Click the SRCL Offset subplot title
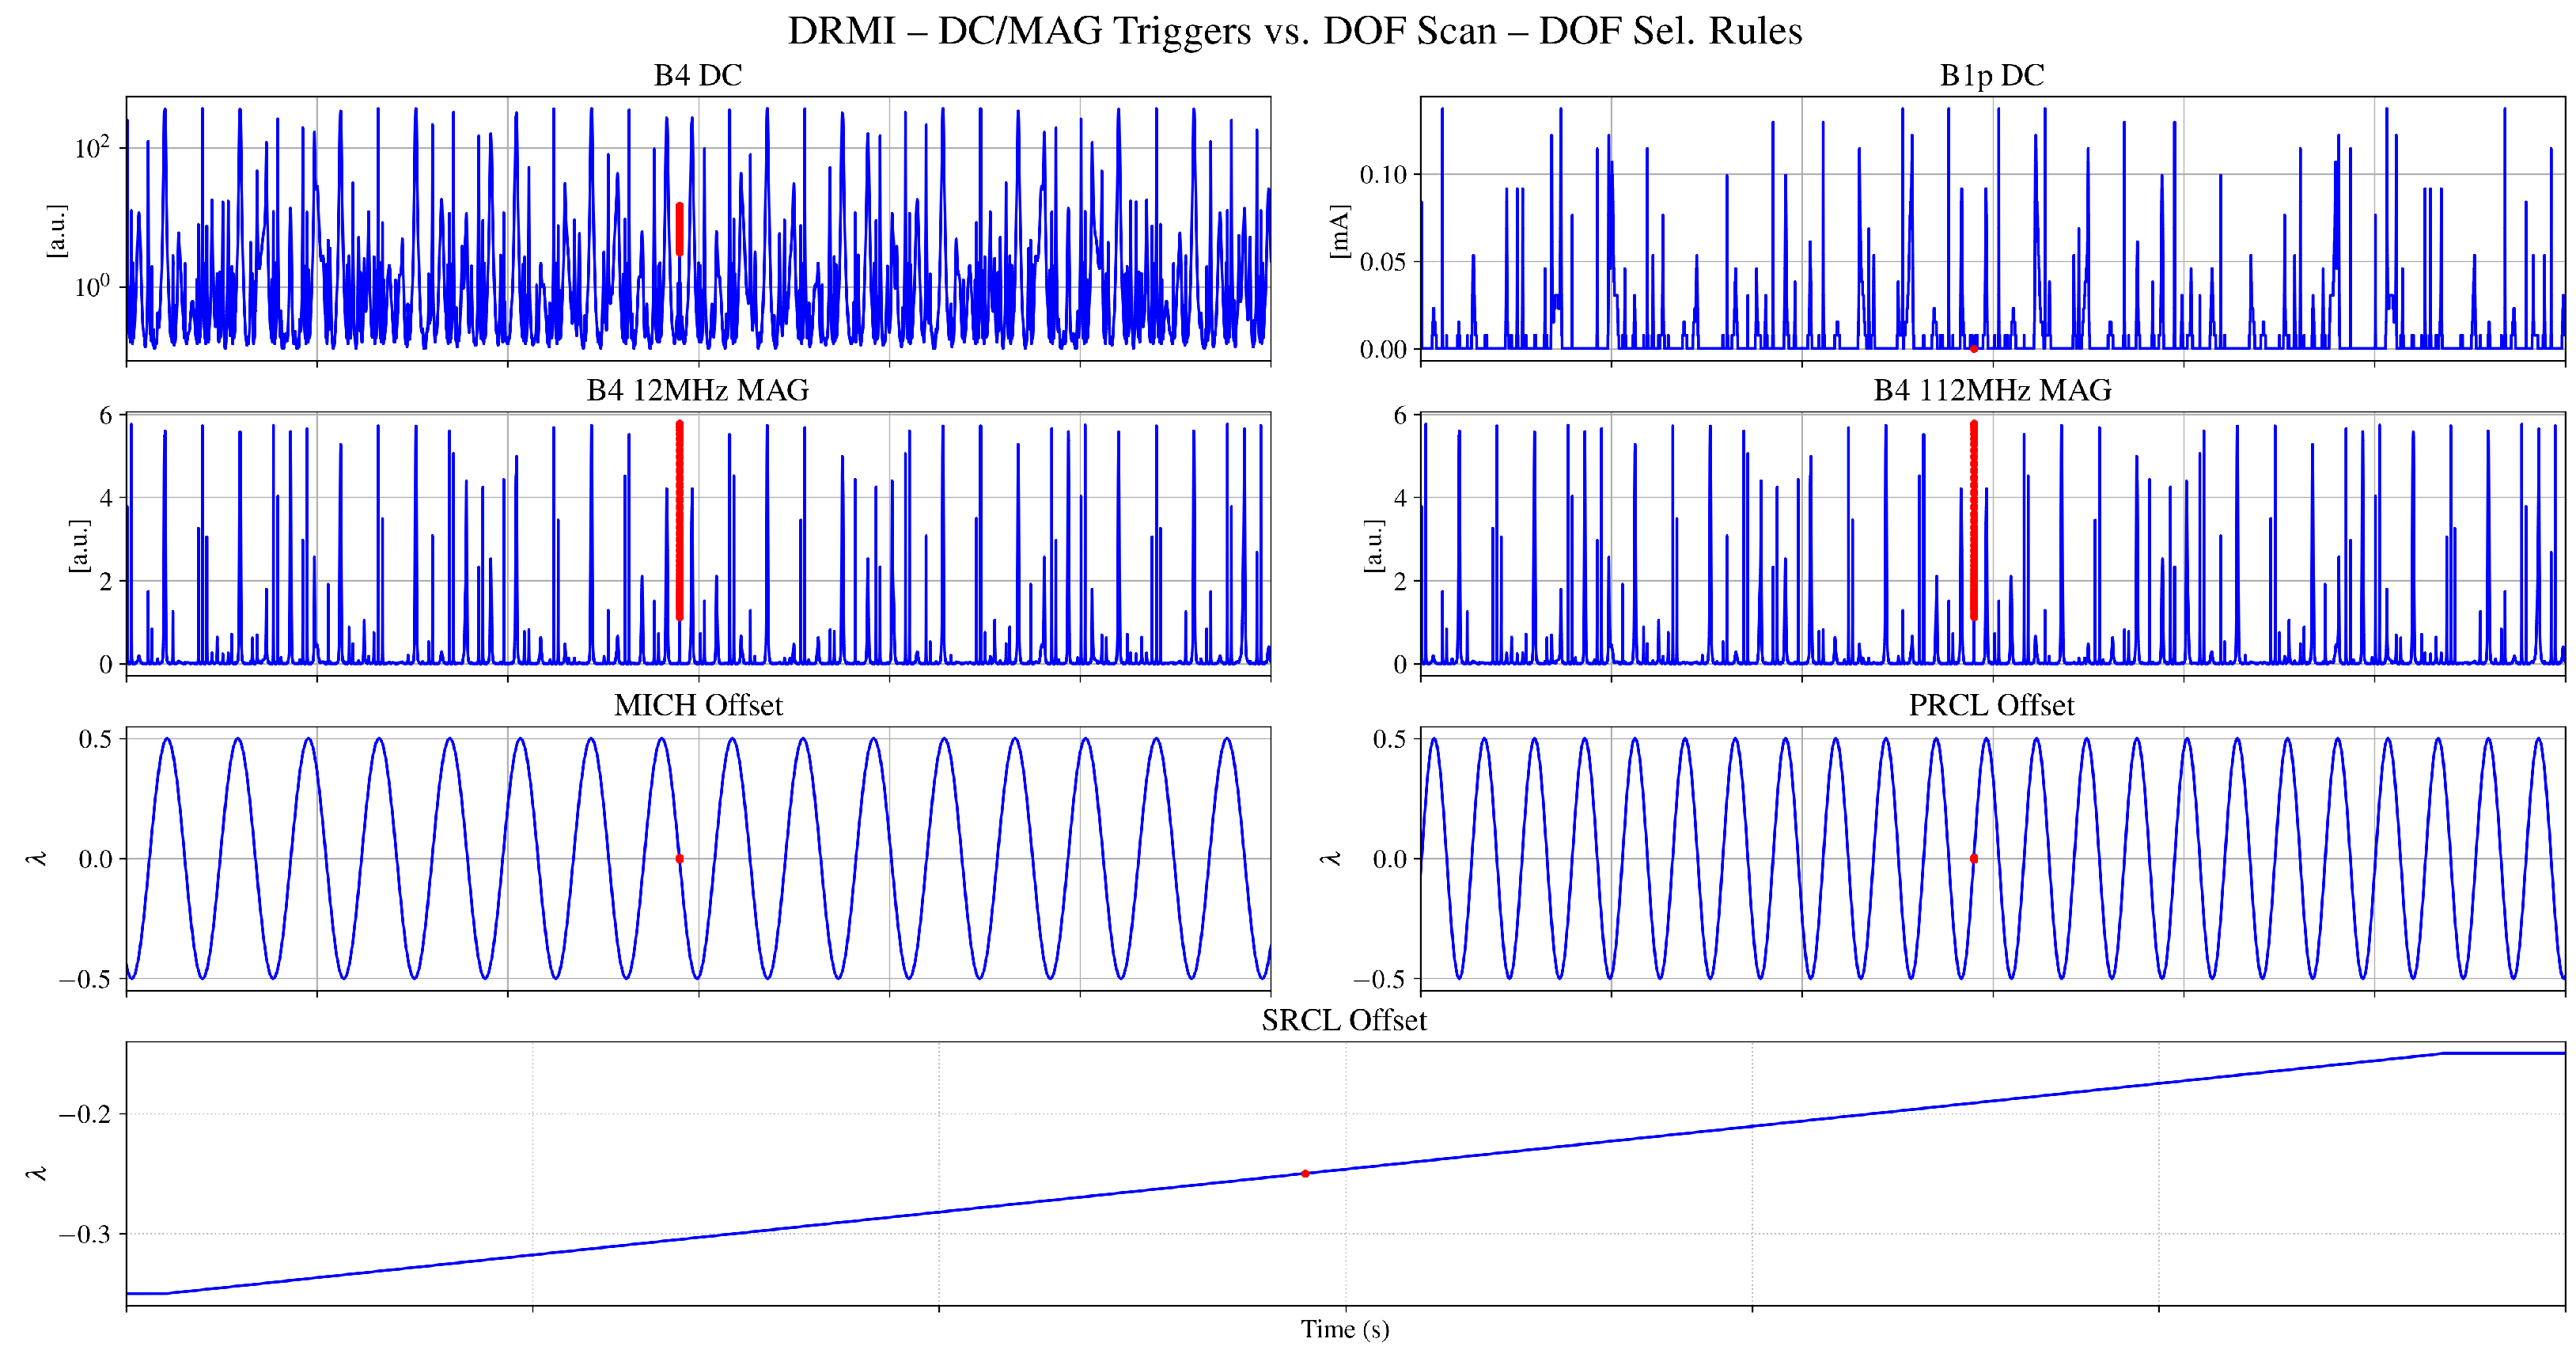This screenshot has height=1354, width=2576. pyautogui.click(x=1344, y=1020)
